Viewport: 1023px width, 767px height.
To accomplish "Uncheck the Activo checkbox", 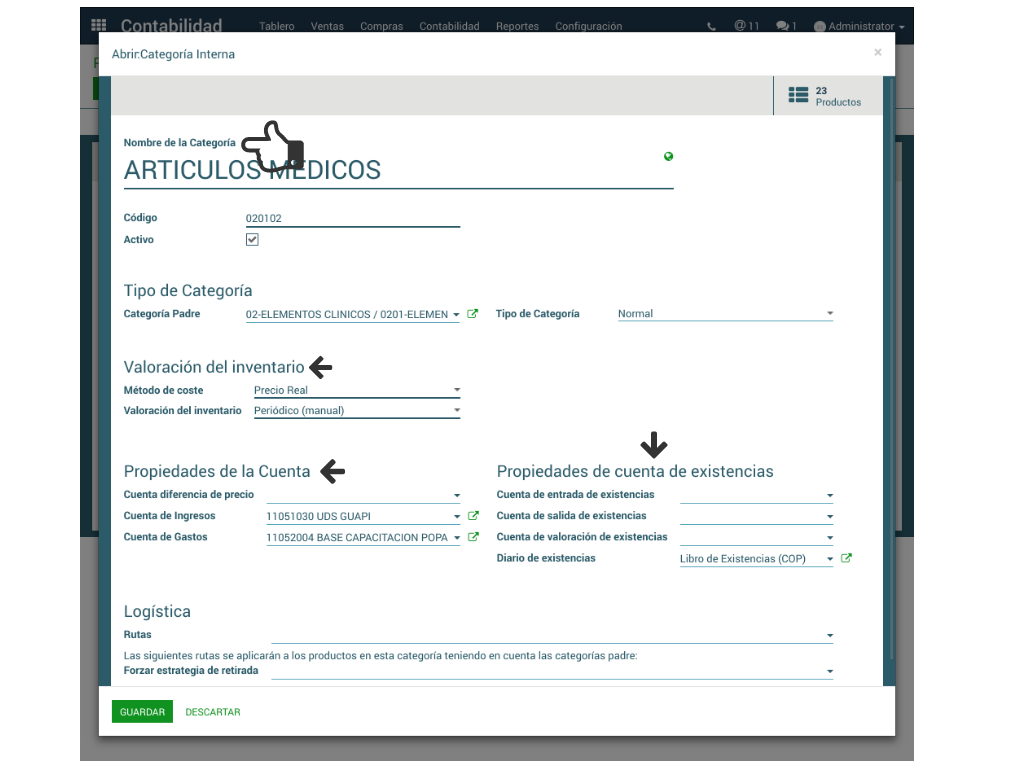I will point(252,240).
